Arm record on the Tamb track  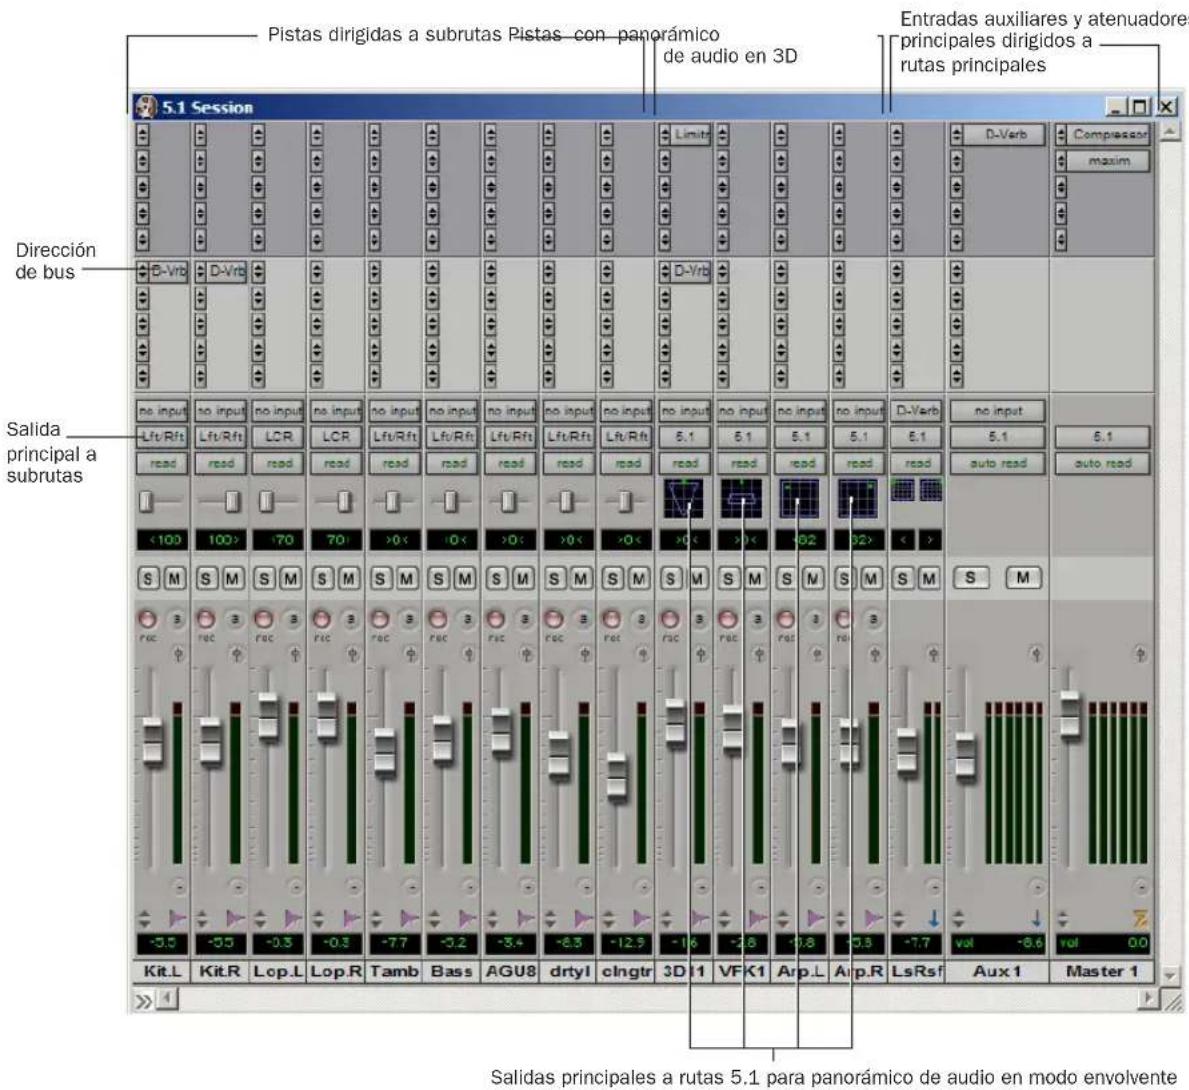[379, 619]
